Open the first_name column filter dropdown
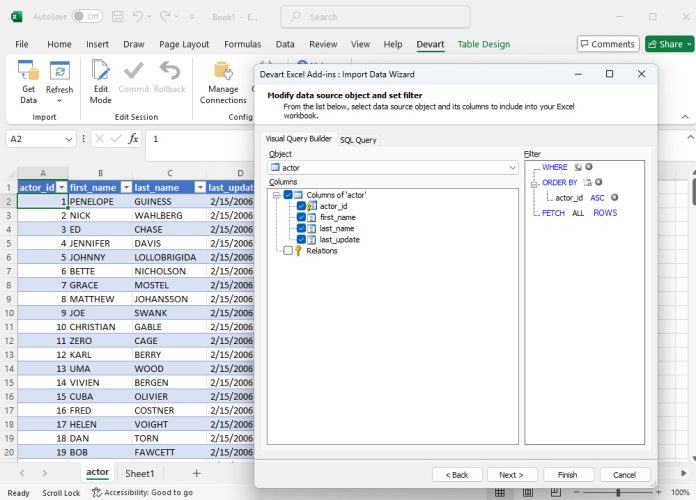Viewport: 696px width, 500px height. (126, 187)
